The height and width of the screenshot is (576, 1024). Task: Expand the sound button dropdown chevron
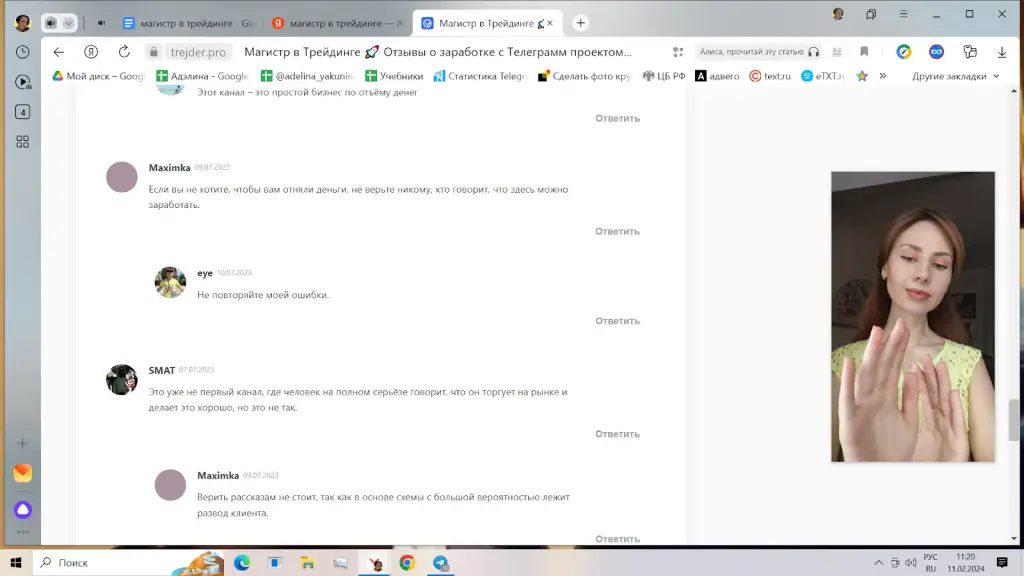69,23
